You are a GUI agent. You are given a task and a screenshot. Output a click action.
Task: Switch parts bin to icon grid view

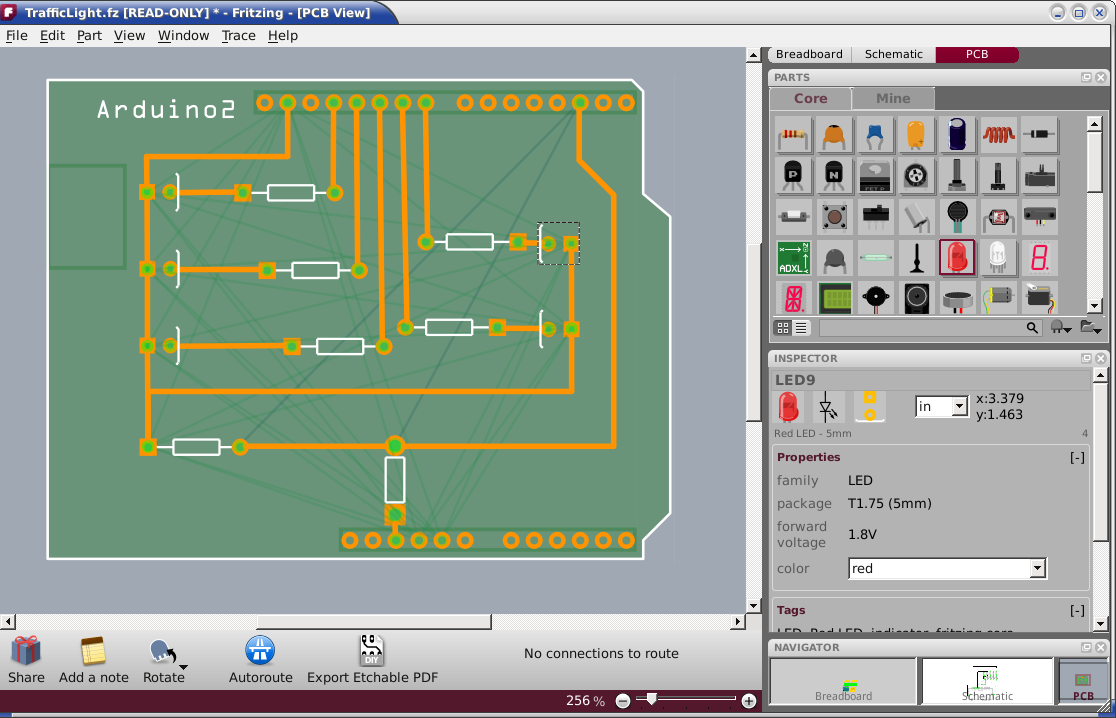(x=783, y=327)
